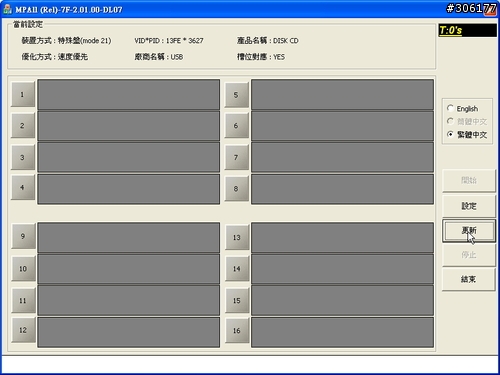This screenshot has width=500, height=375.
Task: Click port button 12
Action: click(x=23, y=330)
